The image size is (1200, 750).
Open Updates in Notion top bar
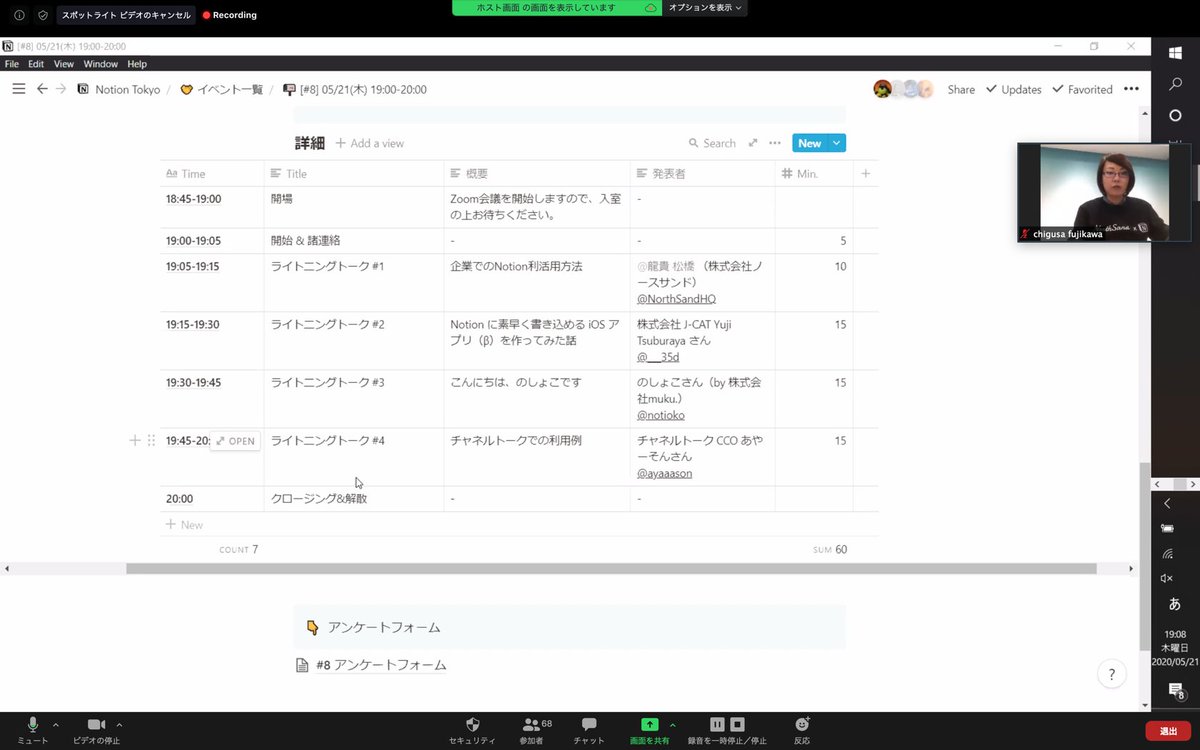[x=1013, y=89]
